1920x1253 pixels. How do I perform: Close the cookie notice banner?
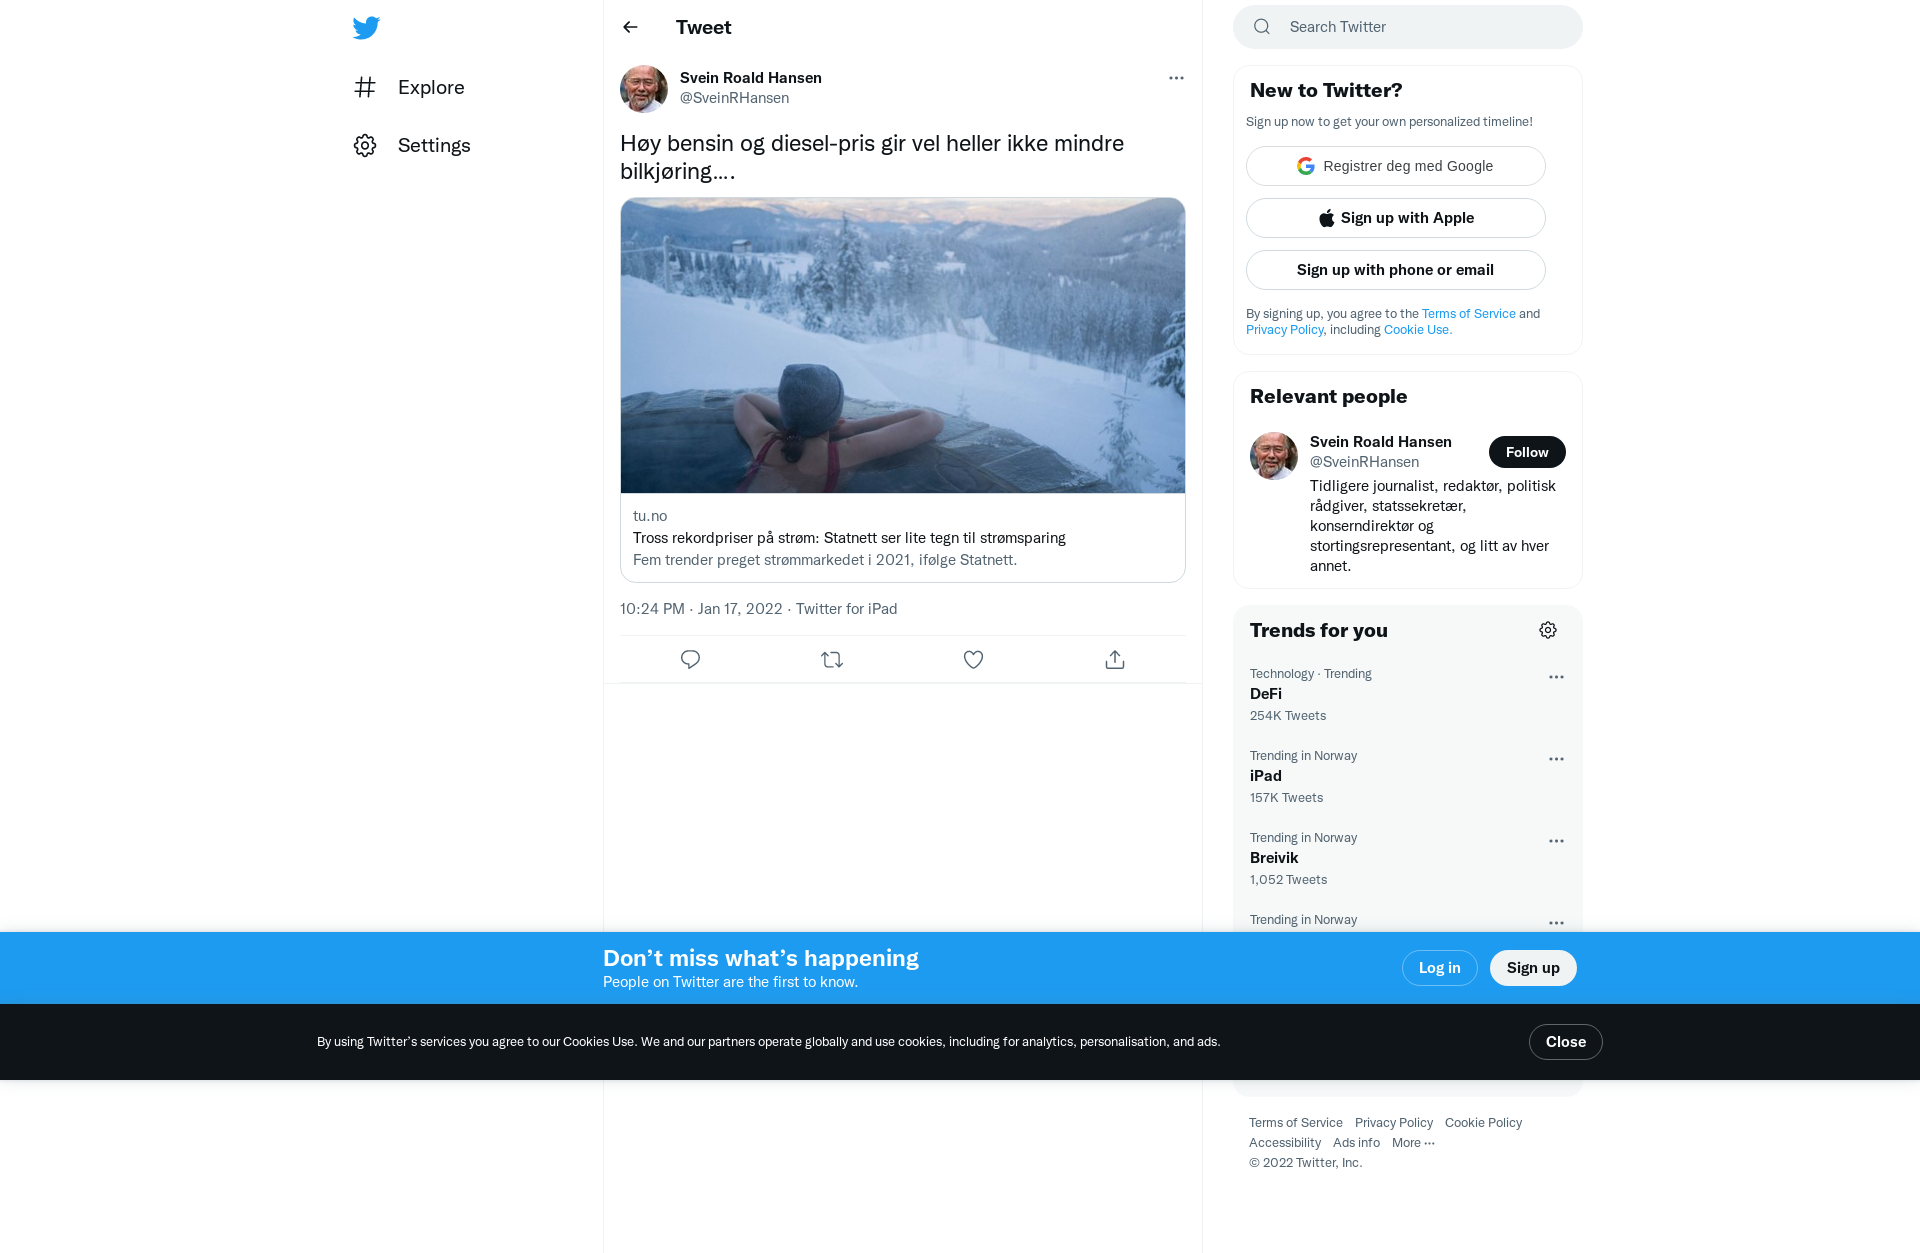click(1565, 1042)
